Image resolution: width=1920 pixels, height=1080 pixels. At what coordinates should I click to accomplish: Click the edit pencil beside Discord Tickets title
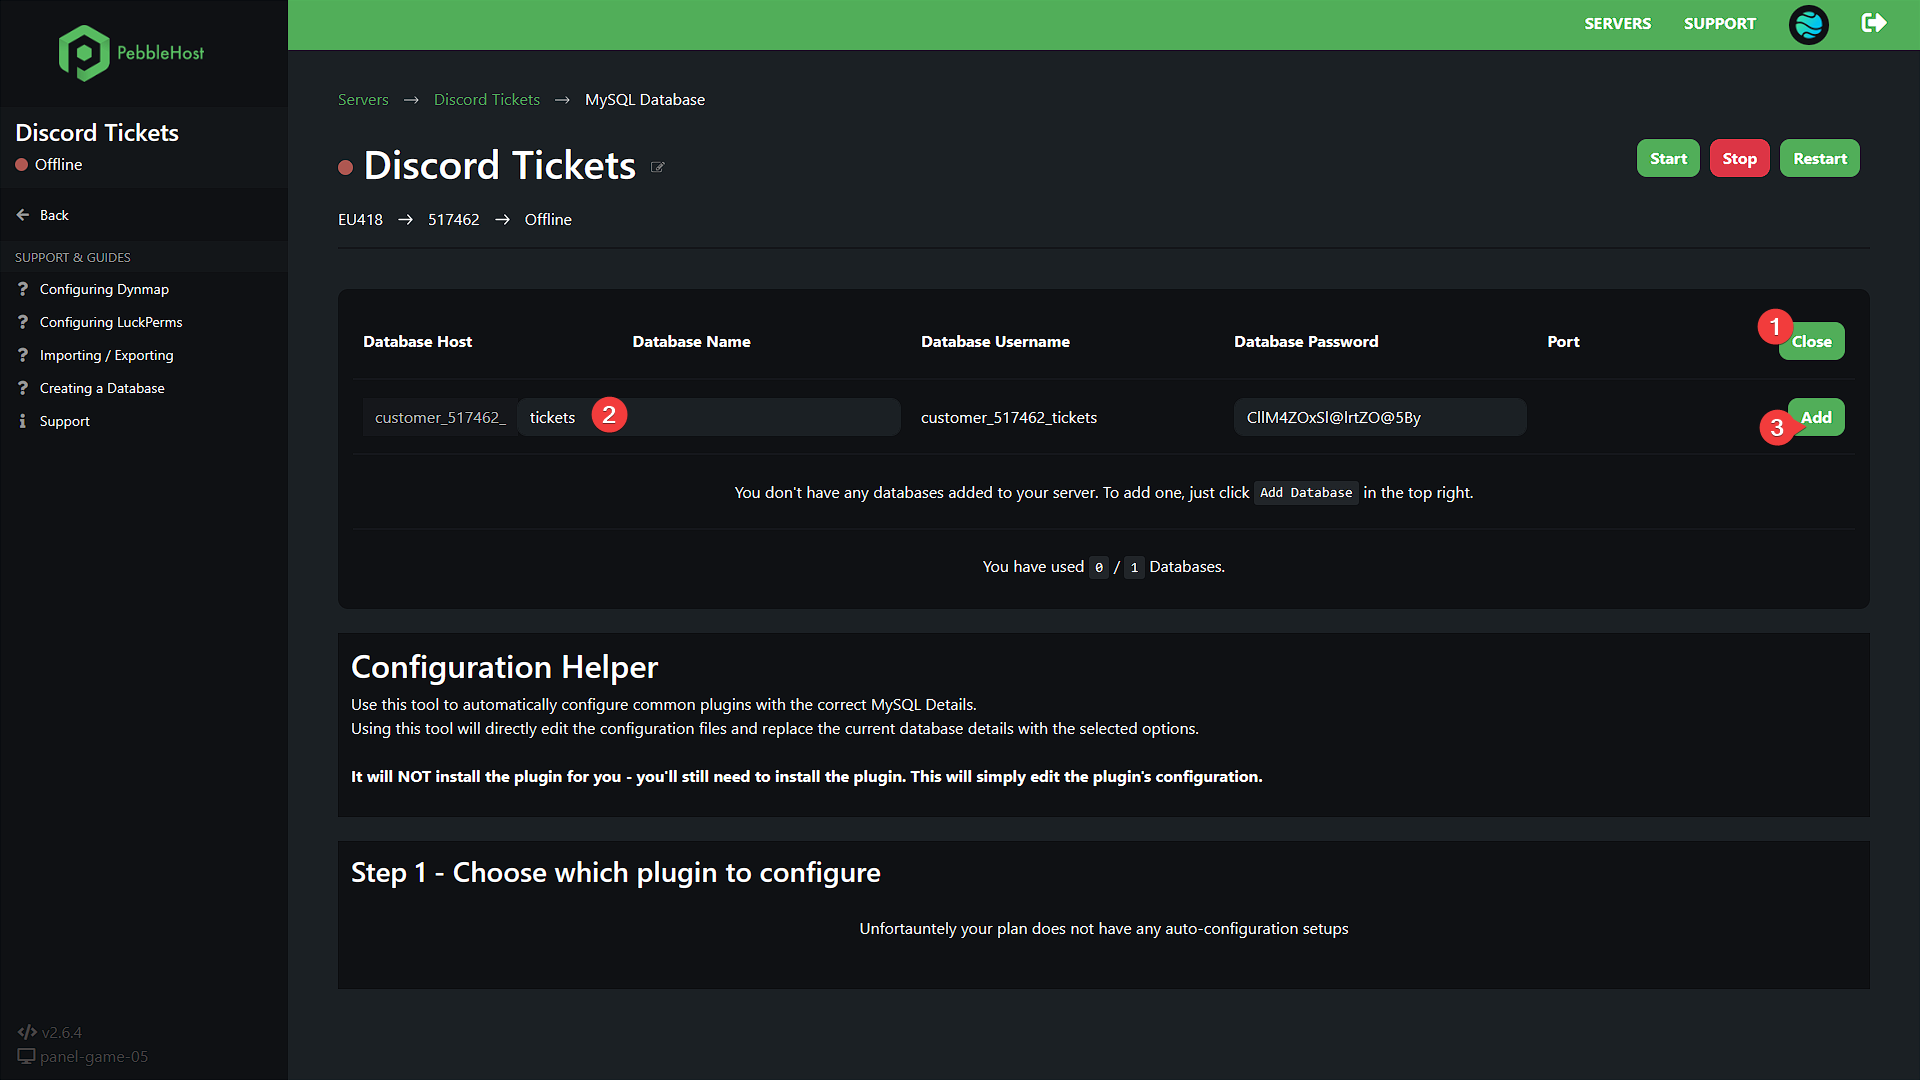coord(658,168)
